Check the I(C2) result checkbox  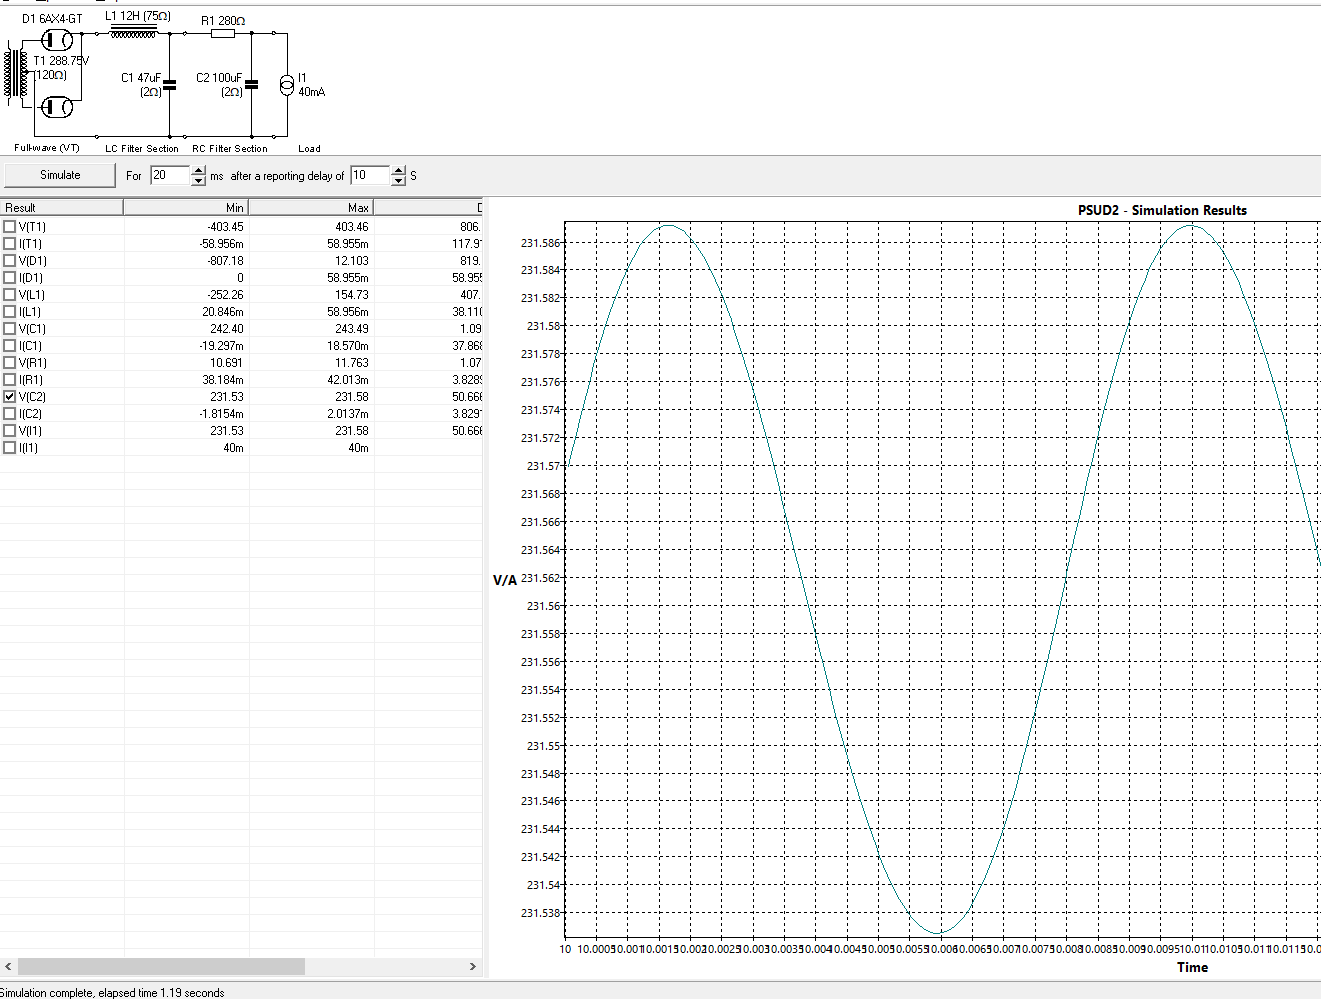point(10,414)
